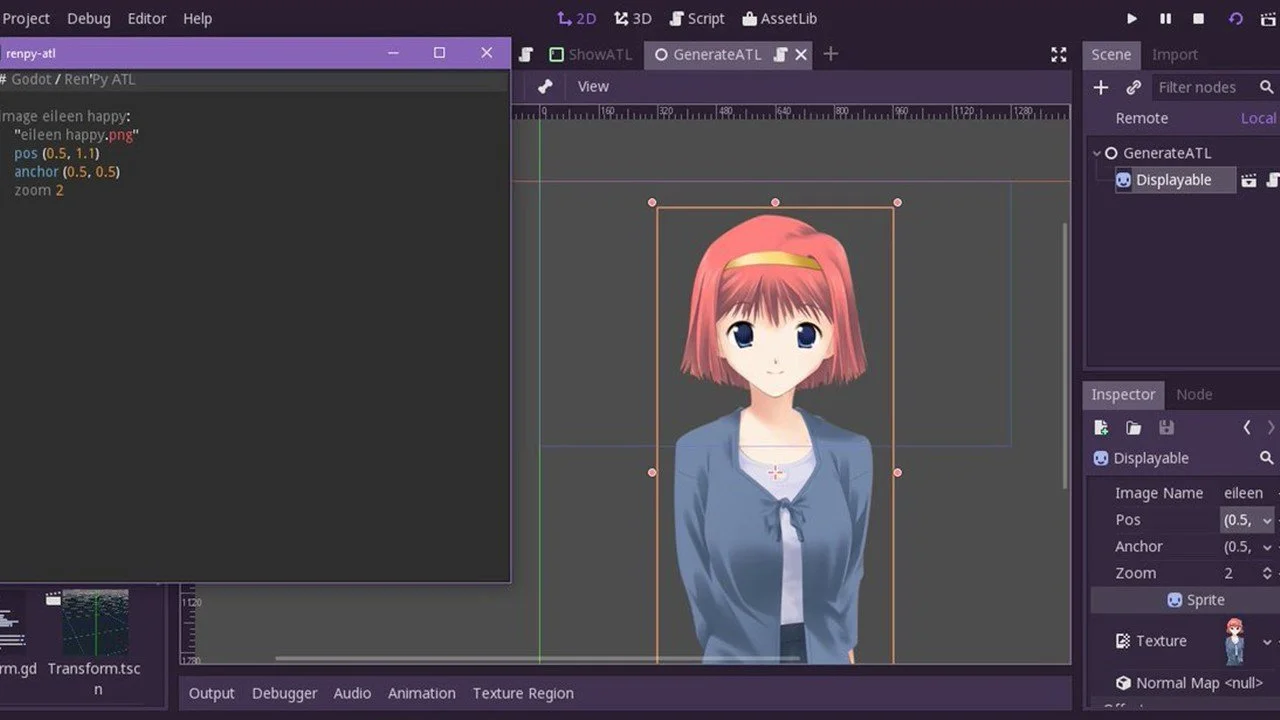Stop the running scene
The height and width of the screenshot is (720, 1280).
(1199, 18)
